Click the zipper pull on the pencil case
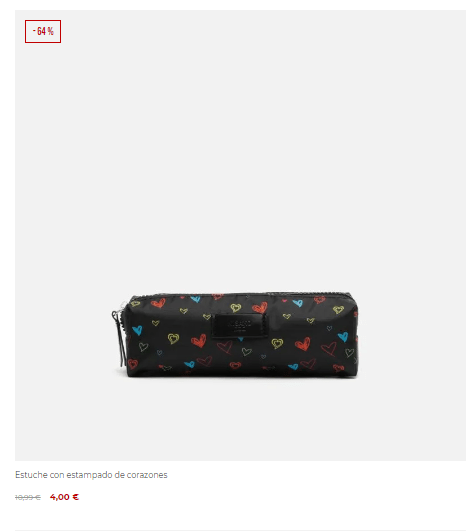The image size is (471, 531). pyautogui.click(x=119, y=335)
